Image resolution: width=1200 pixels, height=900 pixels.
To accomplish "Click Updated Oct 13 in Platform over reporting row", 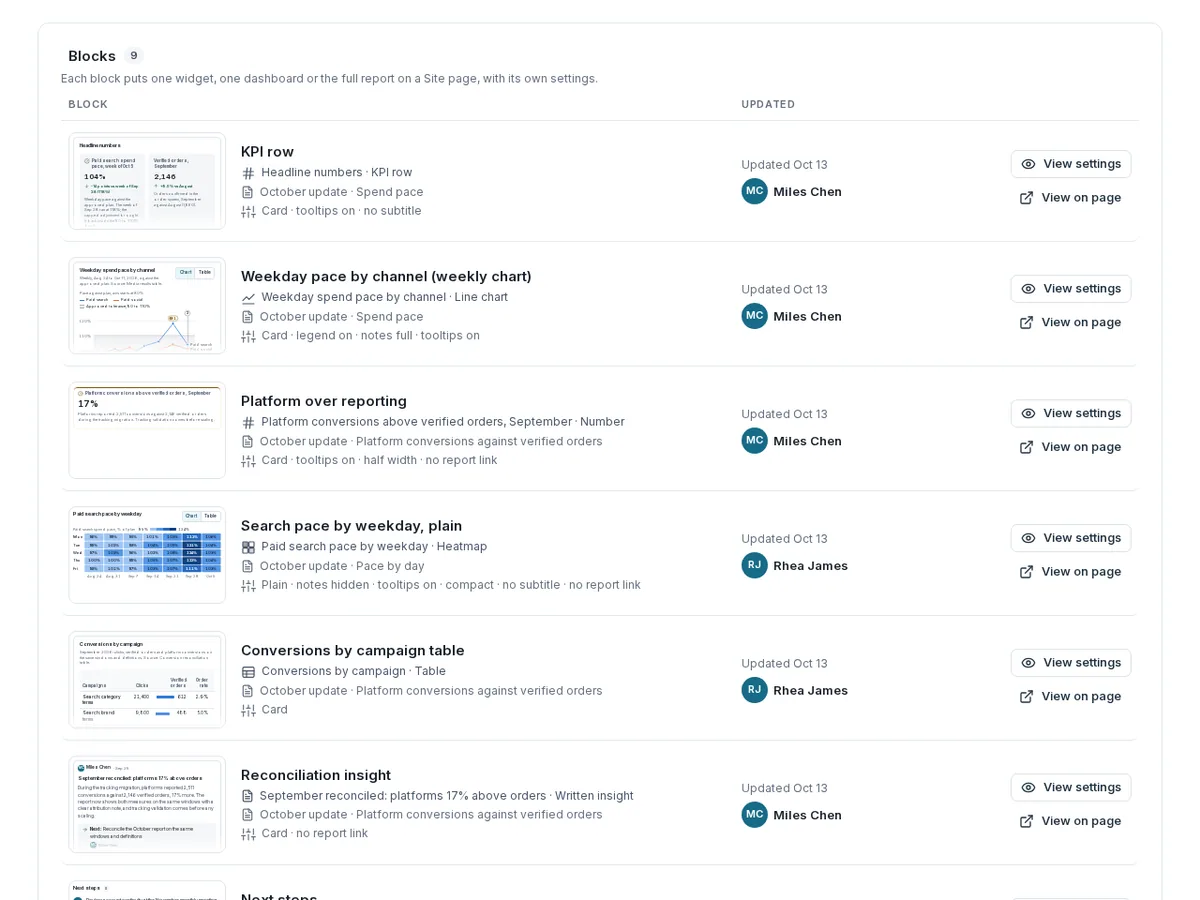I will (x=785, y=414).
